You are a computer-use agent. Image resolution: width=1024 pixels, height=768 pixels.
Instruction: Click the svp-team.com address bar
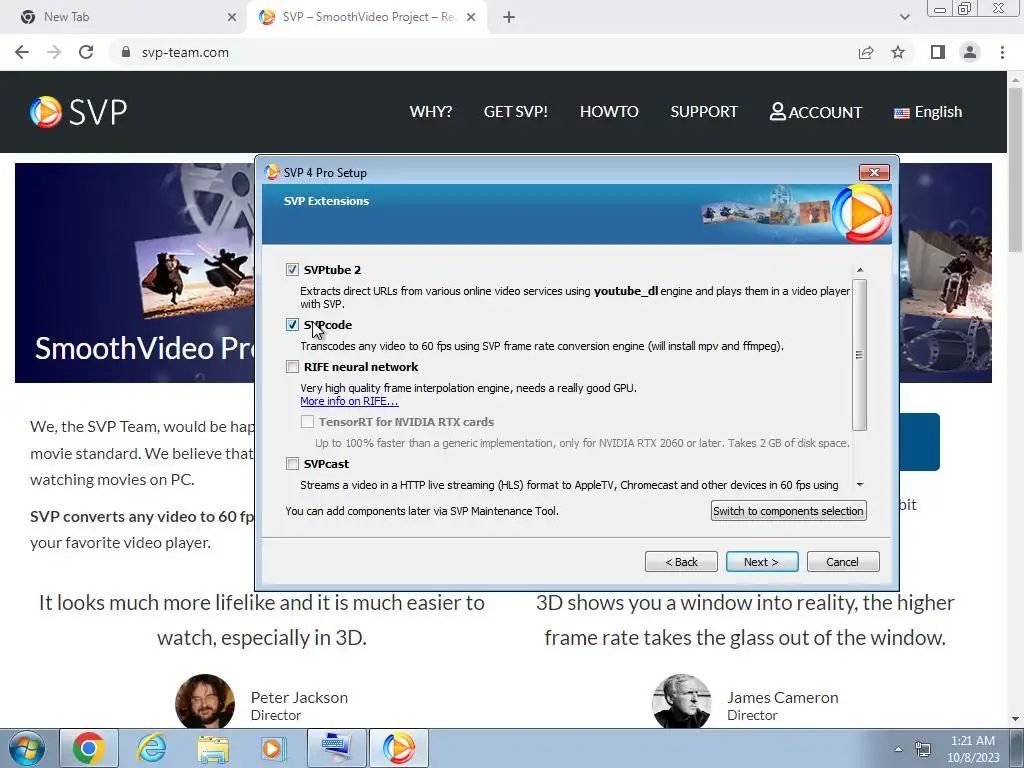click(x=483, y=52)
